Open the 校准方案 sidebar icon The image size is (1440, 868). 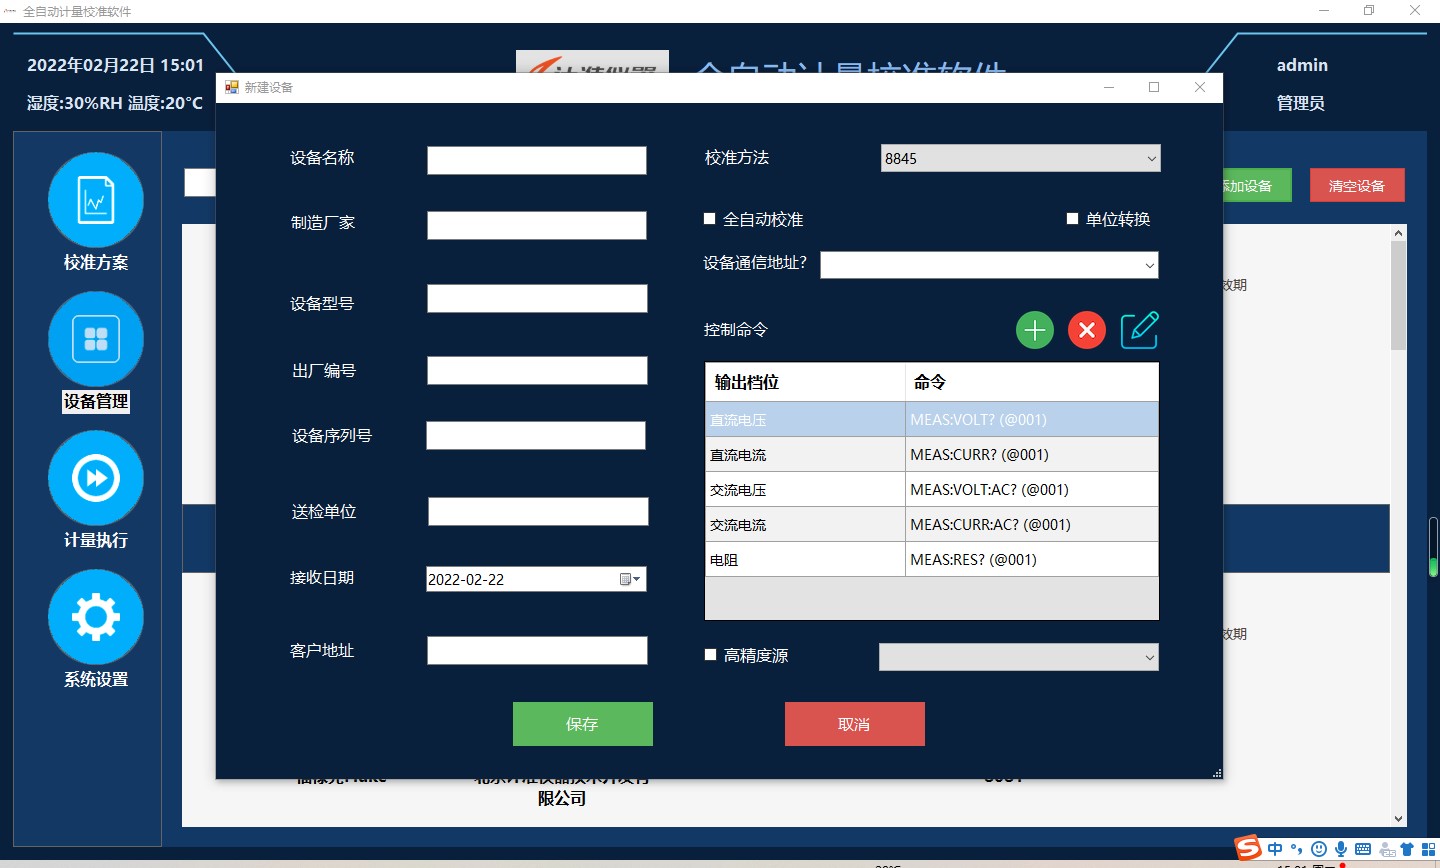96,200
